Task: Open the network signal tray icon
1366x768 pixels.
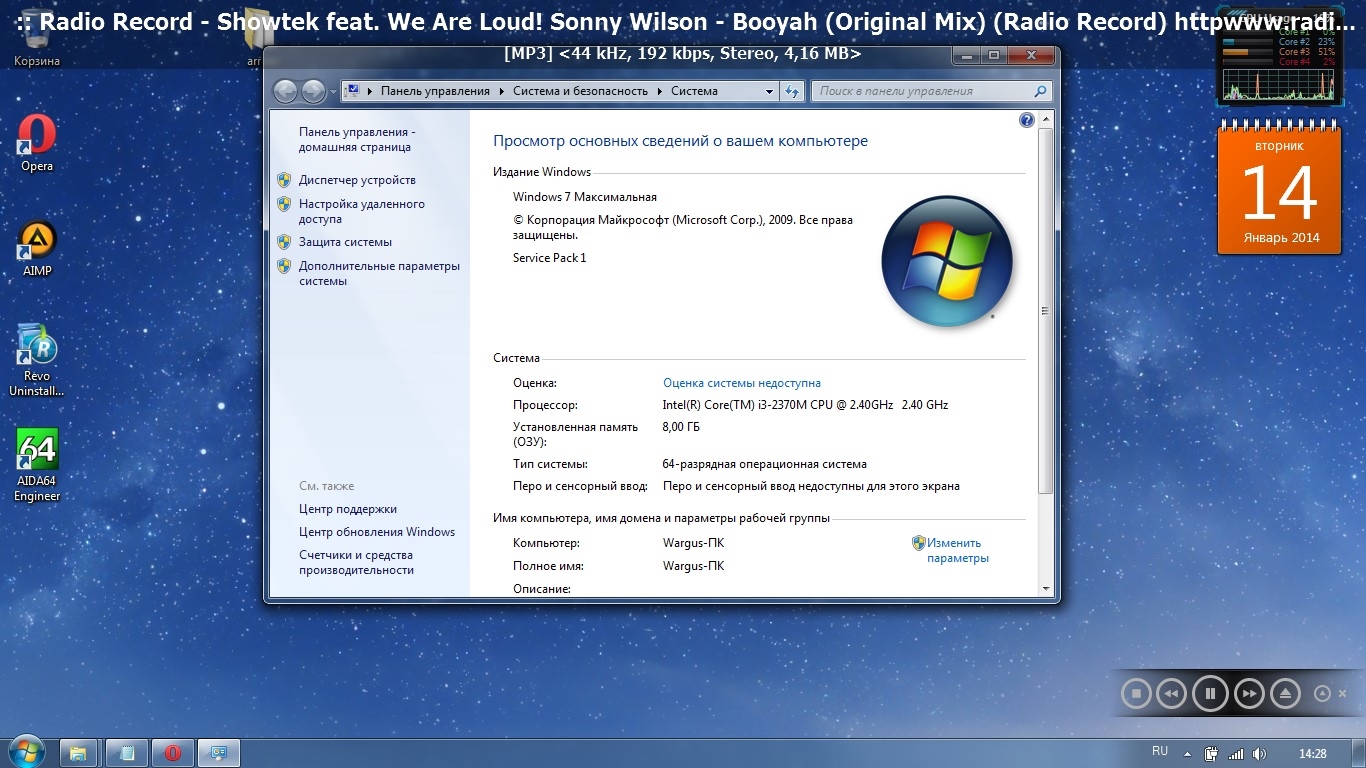Action: [1236, 753]
